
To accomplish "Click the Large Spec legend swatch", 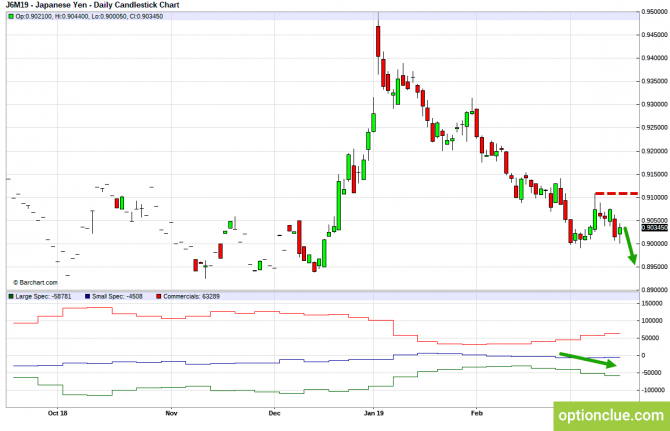I will pyautogui.click(x=11, y=296).
